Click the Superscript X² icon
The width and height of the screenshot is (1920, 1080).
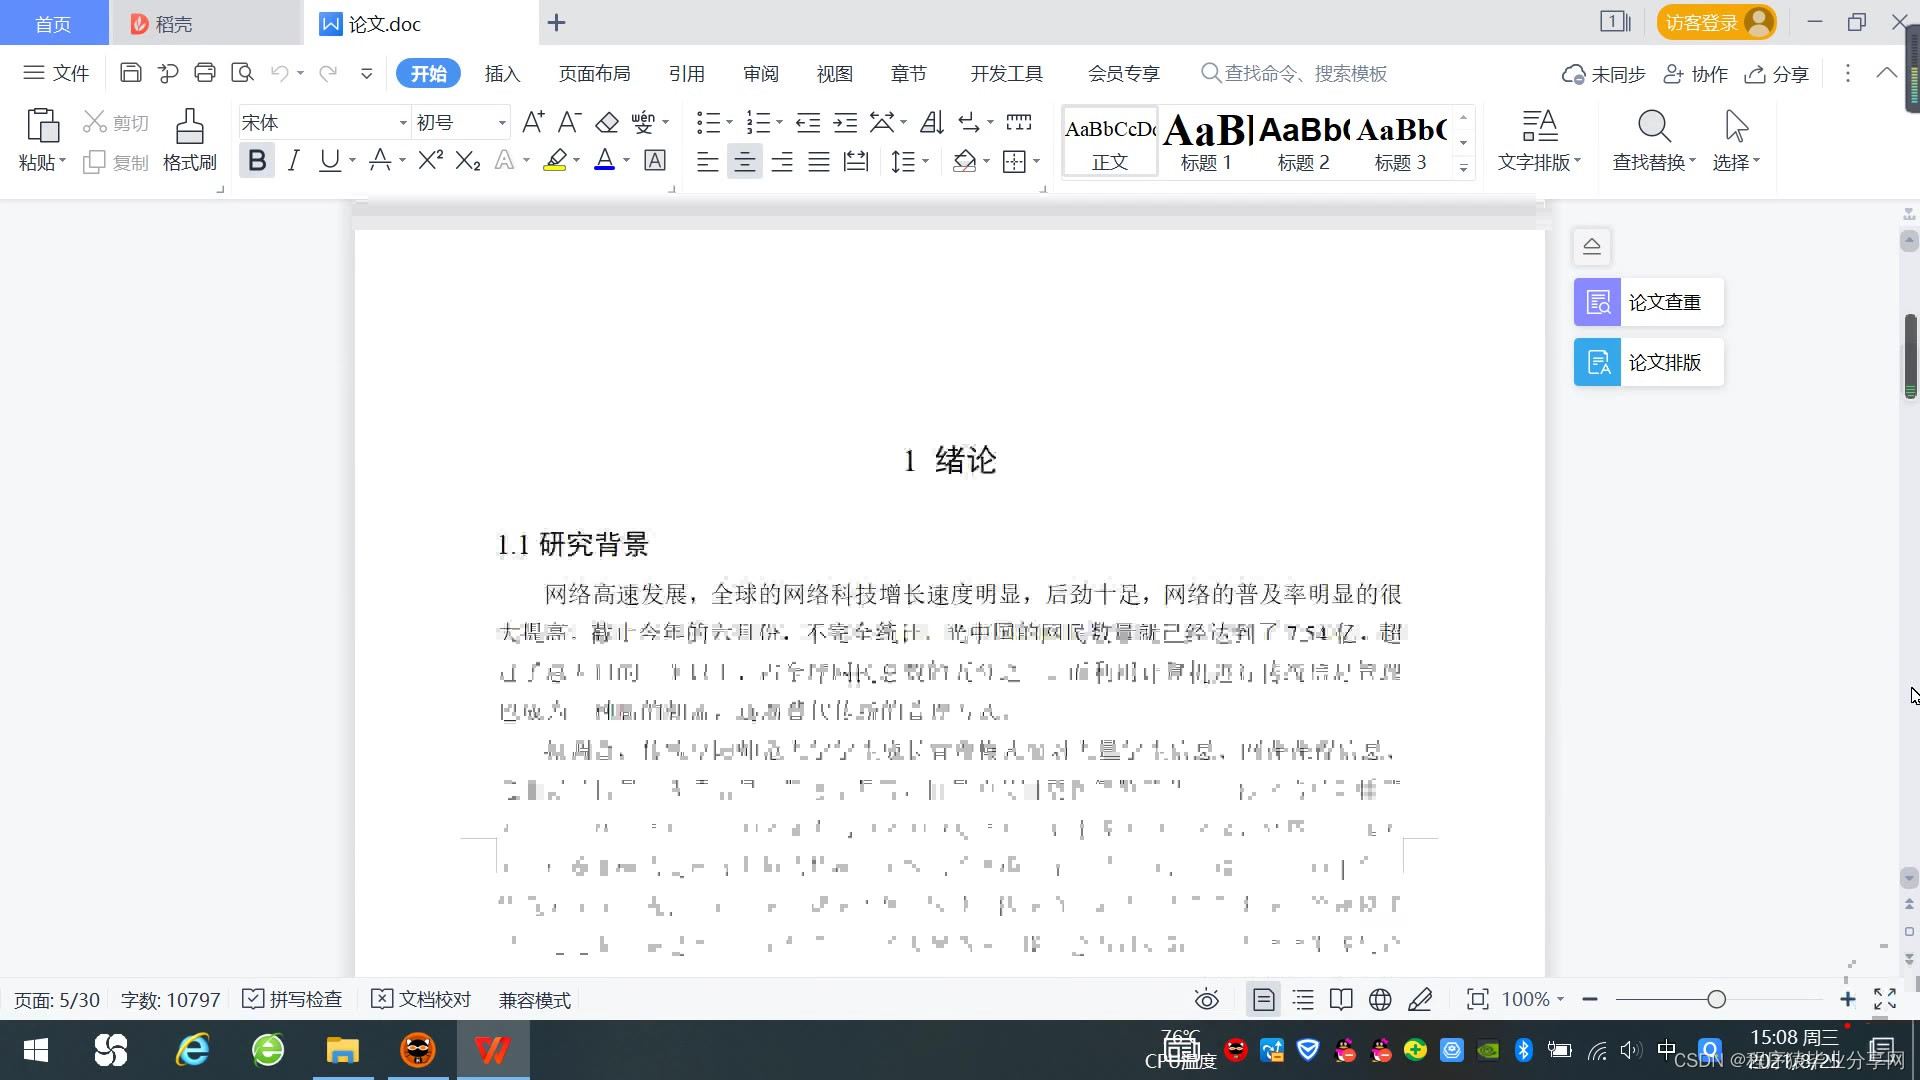pos(430,161)
